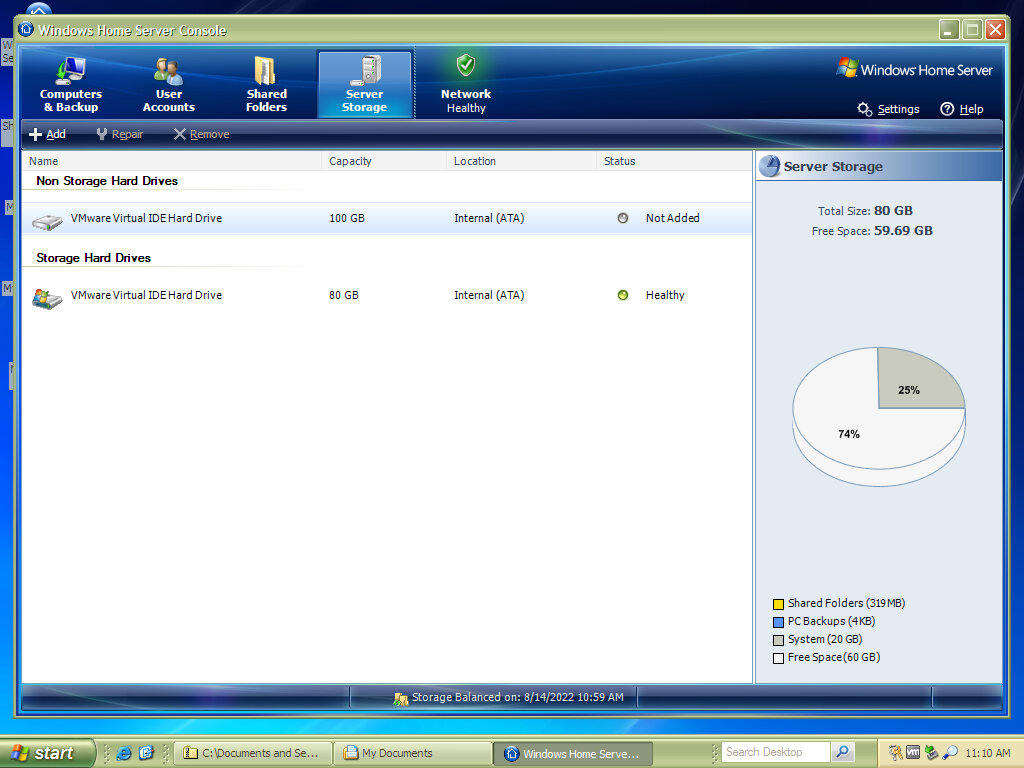Open the Shared Folders tab
The height and width of the screenshot is (768, 1024).
[x=266, y=84]
